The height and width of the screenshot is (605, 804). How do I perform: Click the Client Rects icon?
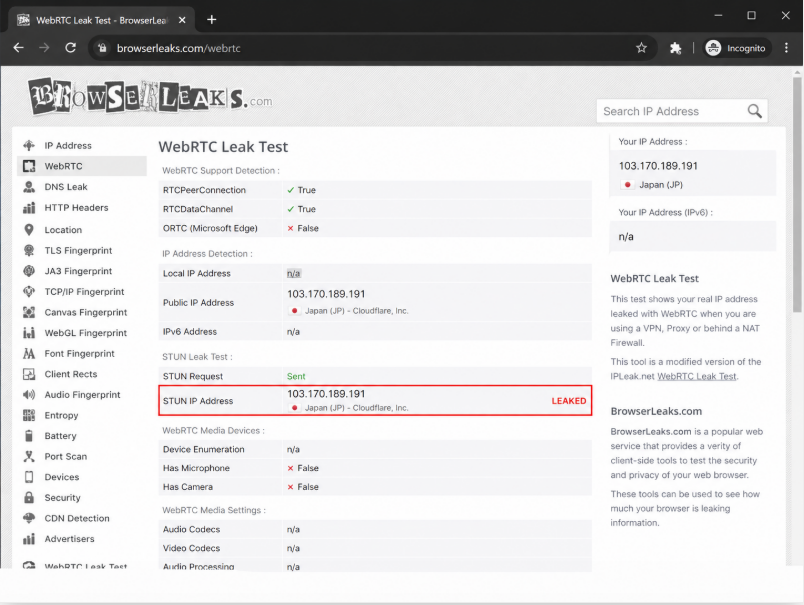click(29, 374)
